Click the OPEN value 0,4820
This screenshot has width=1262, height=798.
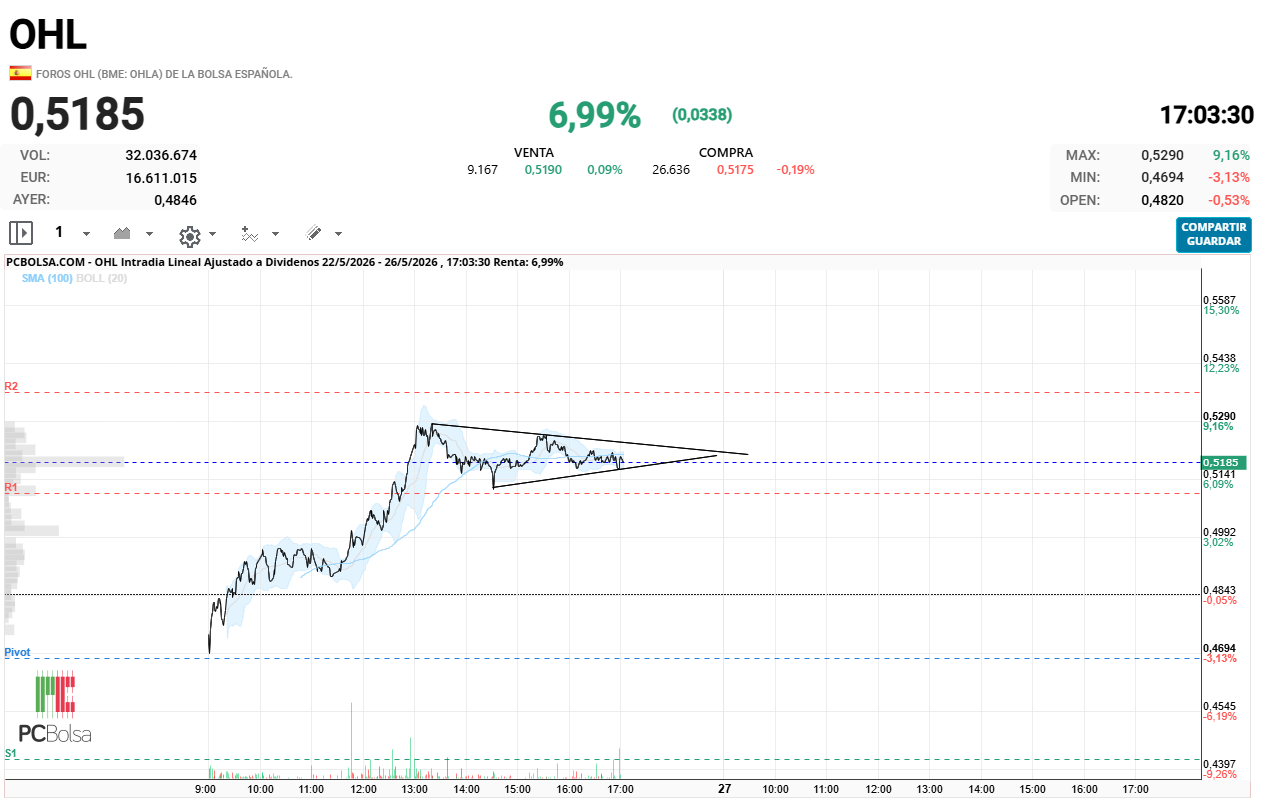tap(1162, 200)
